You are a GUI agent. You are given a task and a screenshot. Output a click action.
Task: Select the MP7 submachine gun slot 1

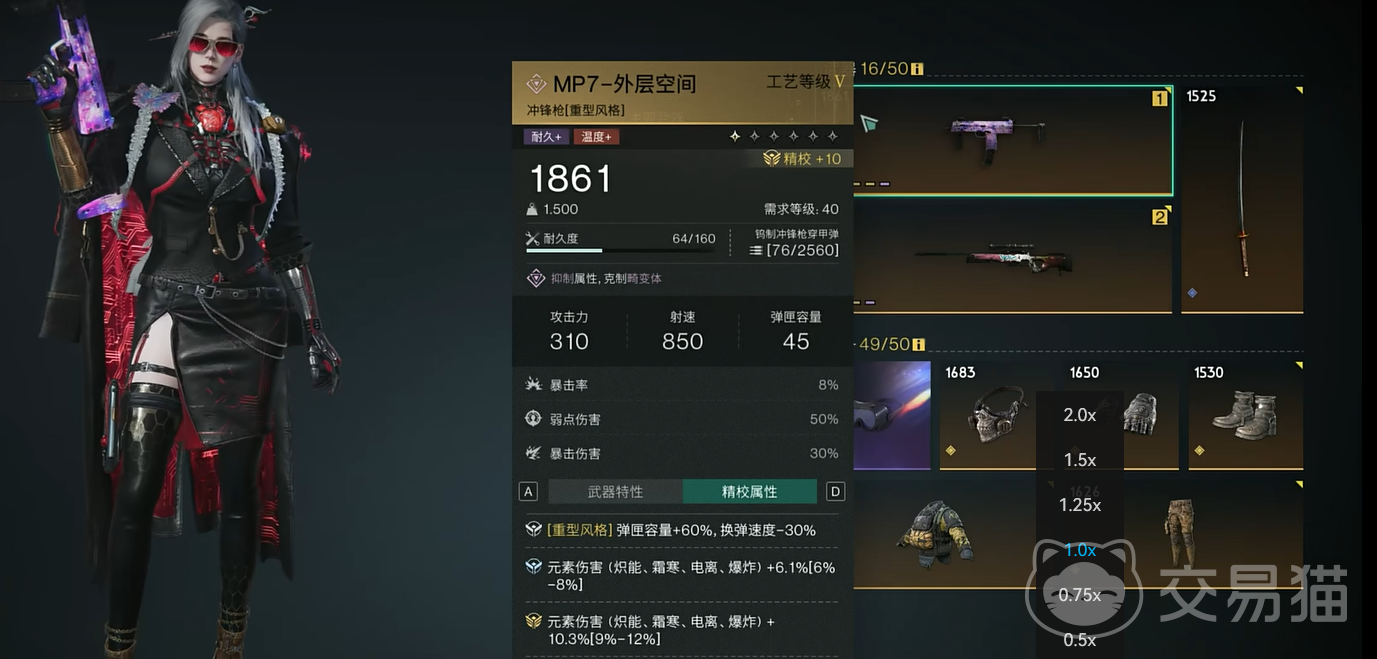(x=1012, y=140)
